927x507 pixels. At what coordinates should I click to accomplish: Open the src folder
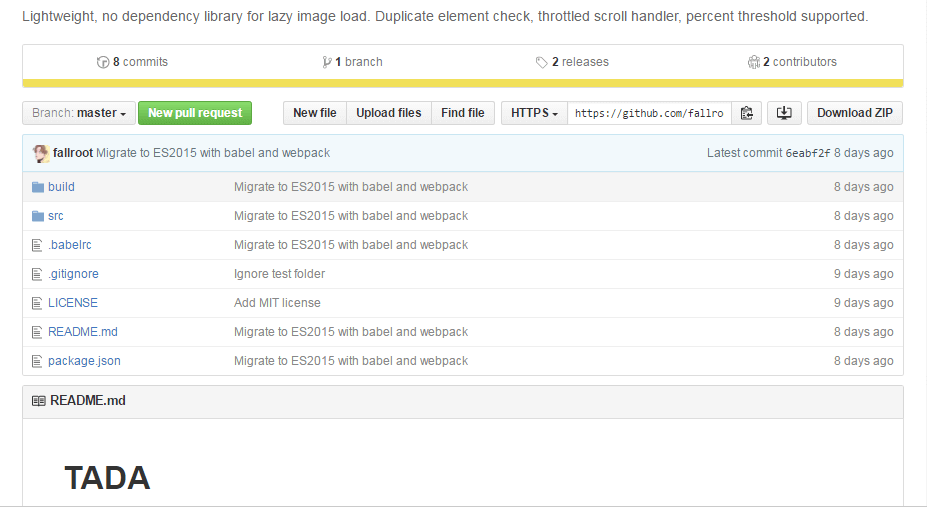click(x=56, y=216)
